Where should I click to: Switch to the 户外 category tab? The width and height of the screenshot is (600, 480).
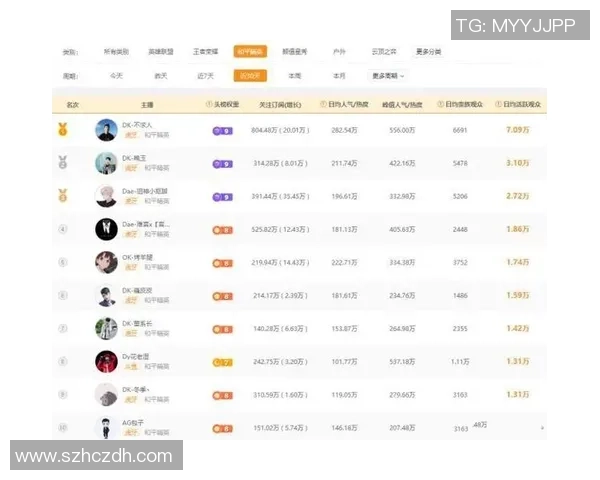pos(339,51)
